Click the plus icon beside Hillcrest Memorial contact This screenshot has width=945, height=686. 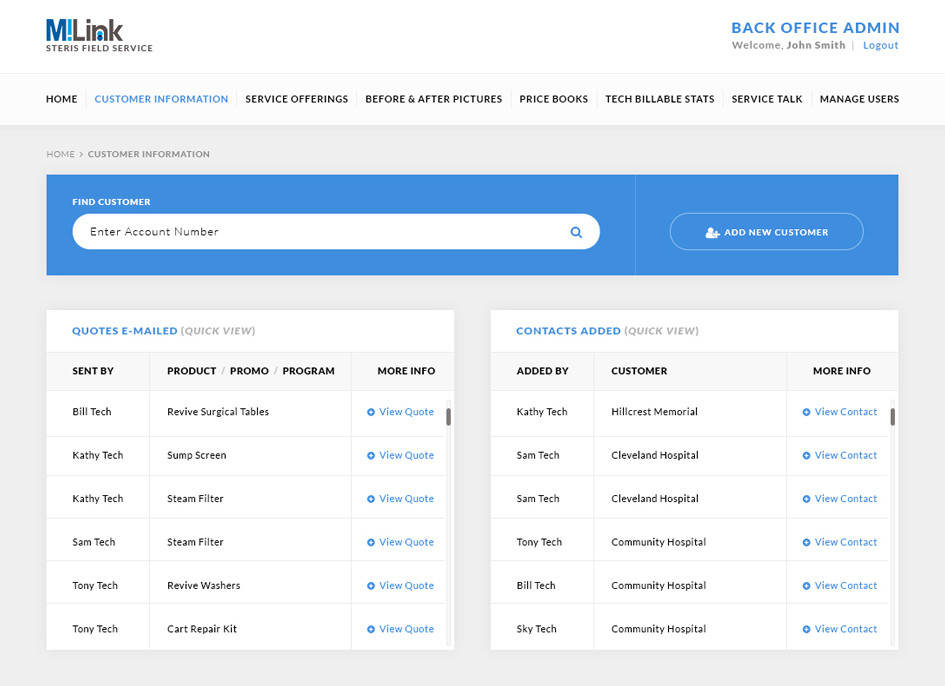pyautogui.click(x=809, y=411)
